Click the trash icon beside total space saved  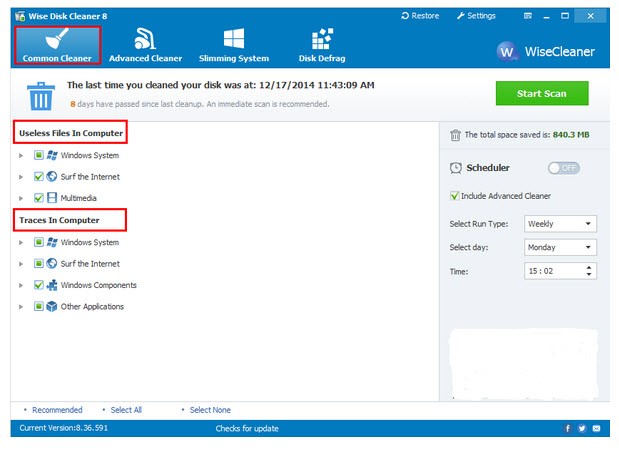click(455, 135)
